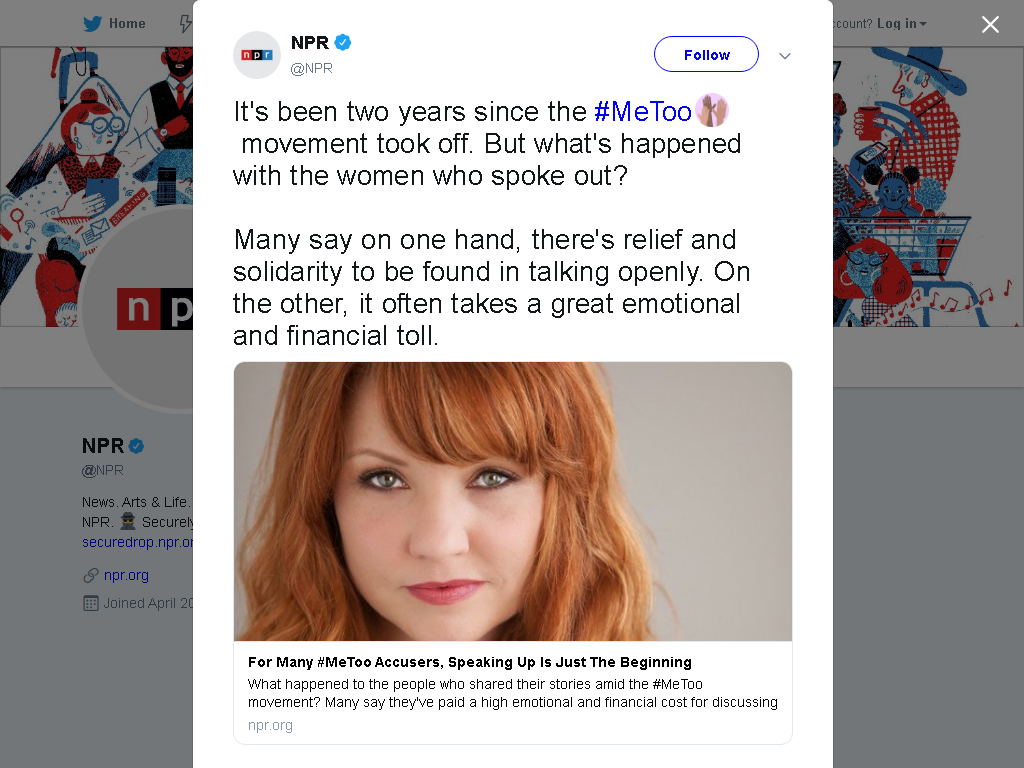Click the calendar icon by Joined April
The width and height of the screenshot is (1024, 768).
tap(91, 603)
